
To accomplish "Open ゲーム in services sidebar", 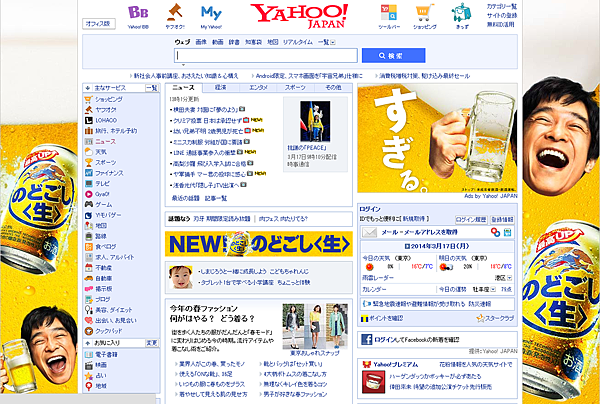I will (x=103, y=205).
